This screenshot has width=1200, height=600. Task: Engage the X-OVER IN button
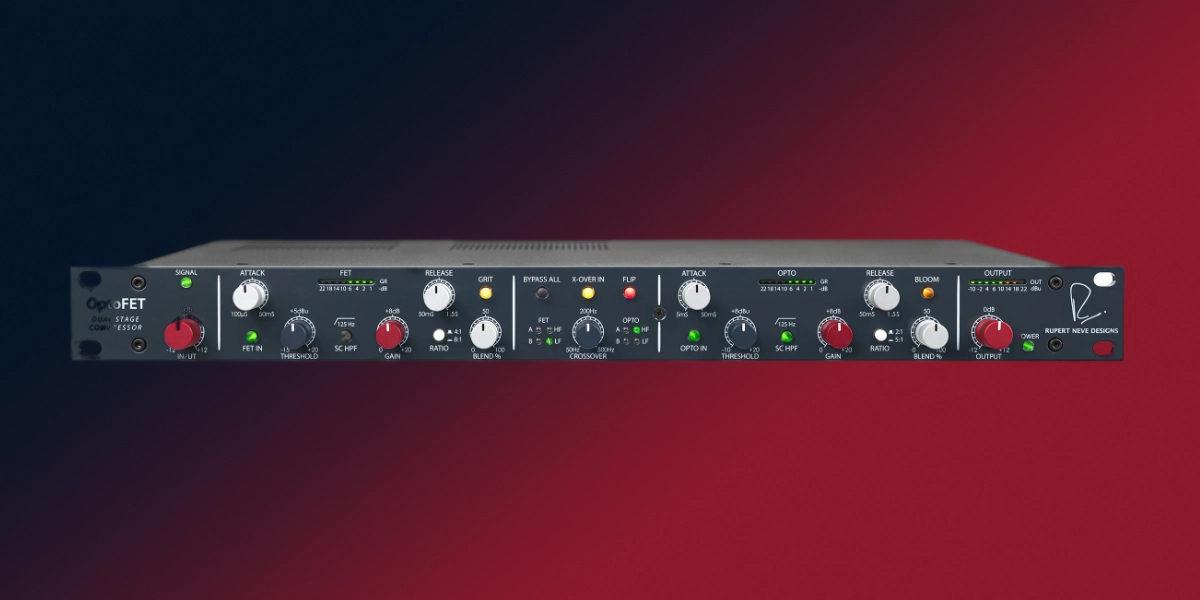coord(588,293)
